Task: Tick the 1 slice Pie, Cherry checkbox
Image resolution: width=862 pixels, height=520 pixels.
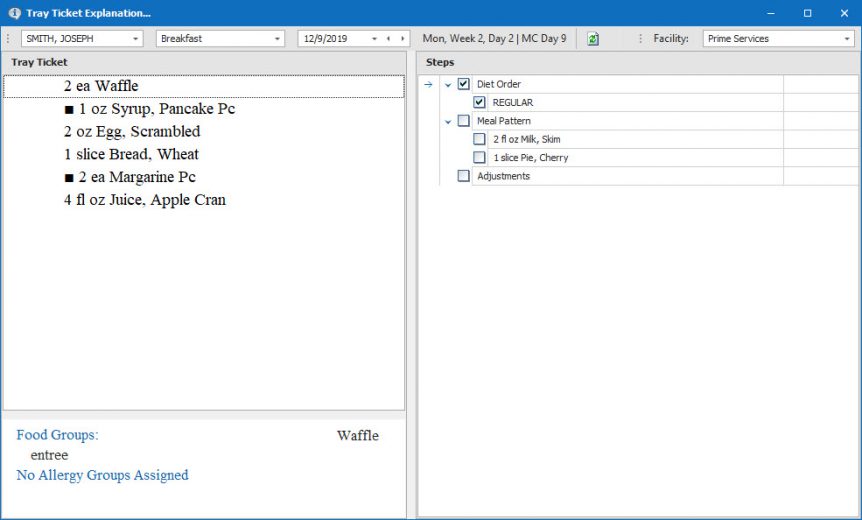Action: coord(479,157)
